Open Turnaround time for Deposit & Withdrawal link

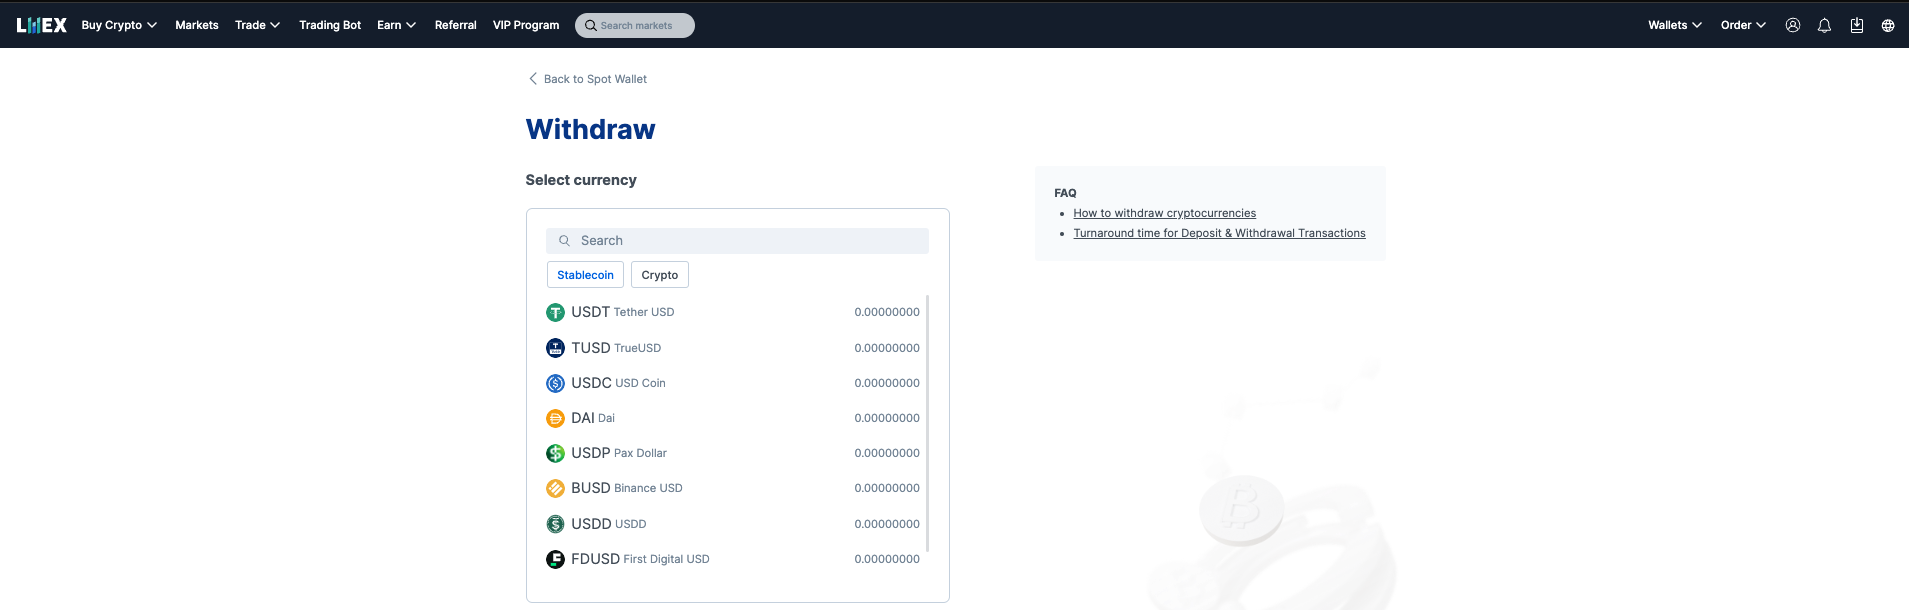point(1219,233)
